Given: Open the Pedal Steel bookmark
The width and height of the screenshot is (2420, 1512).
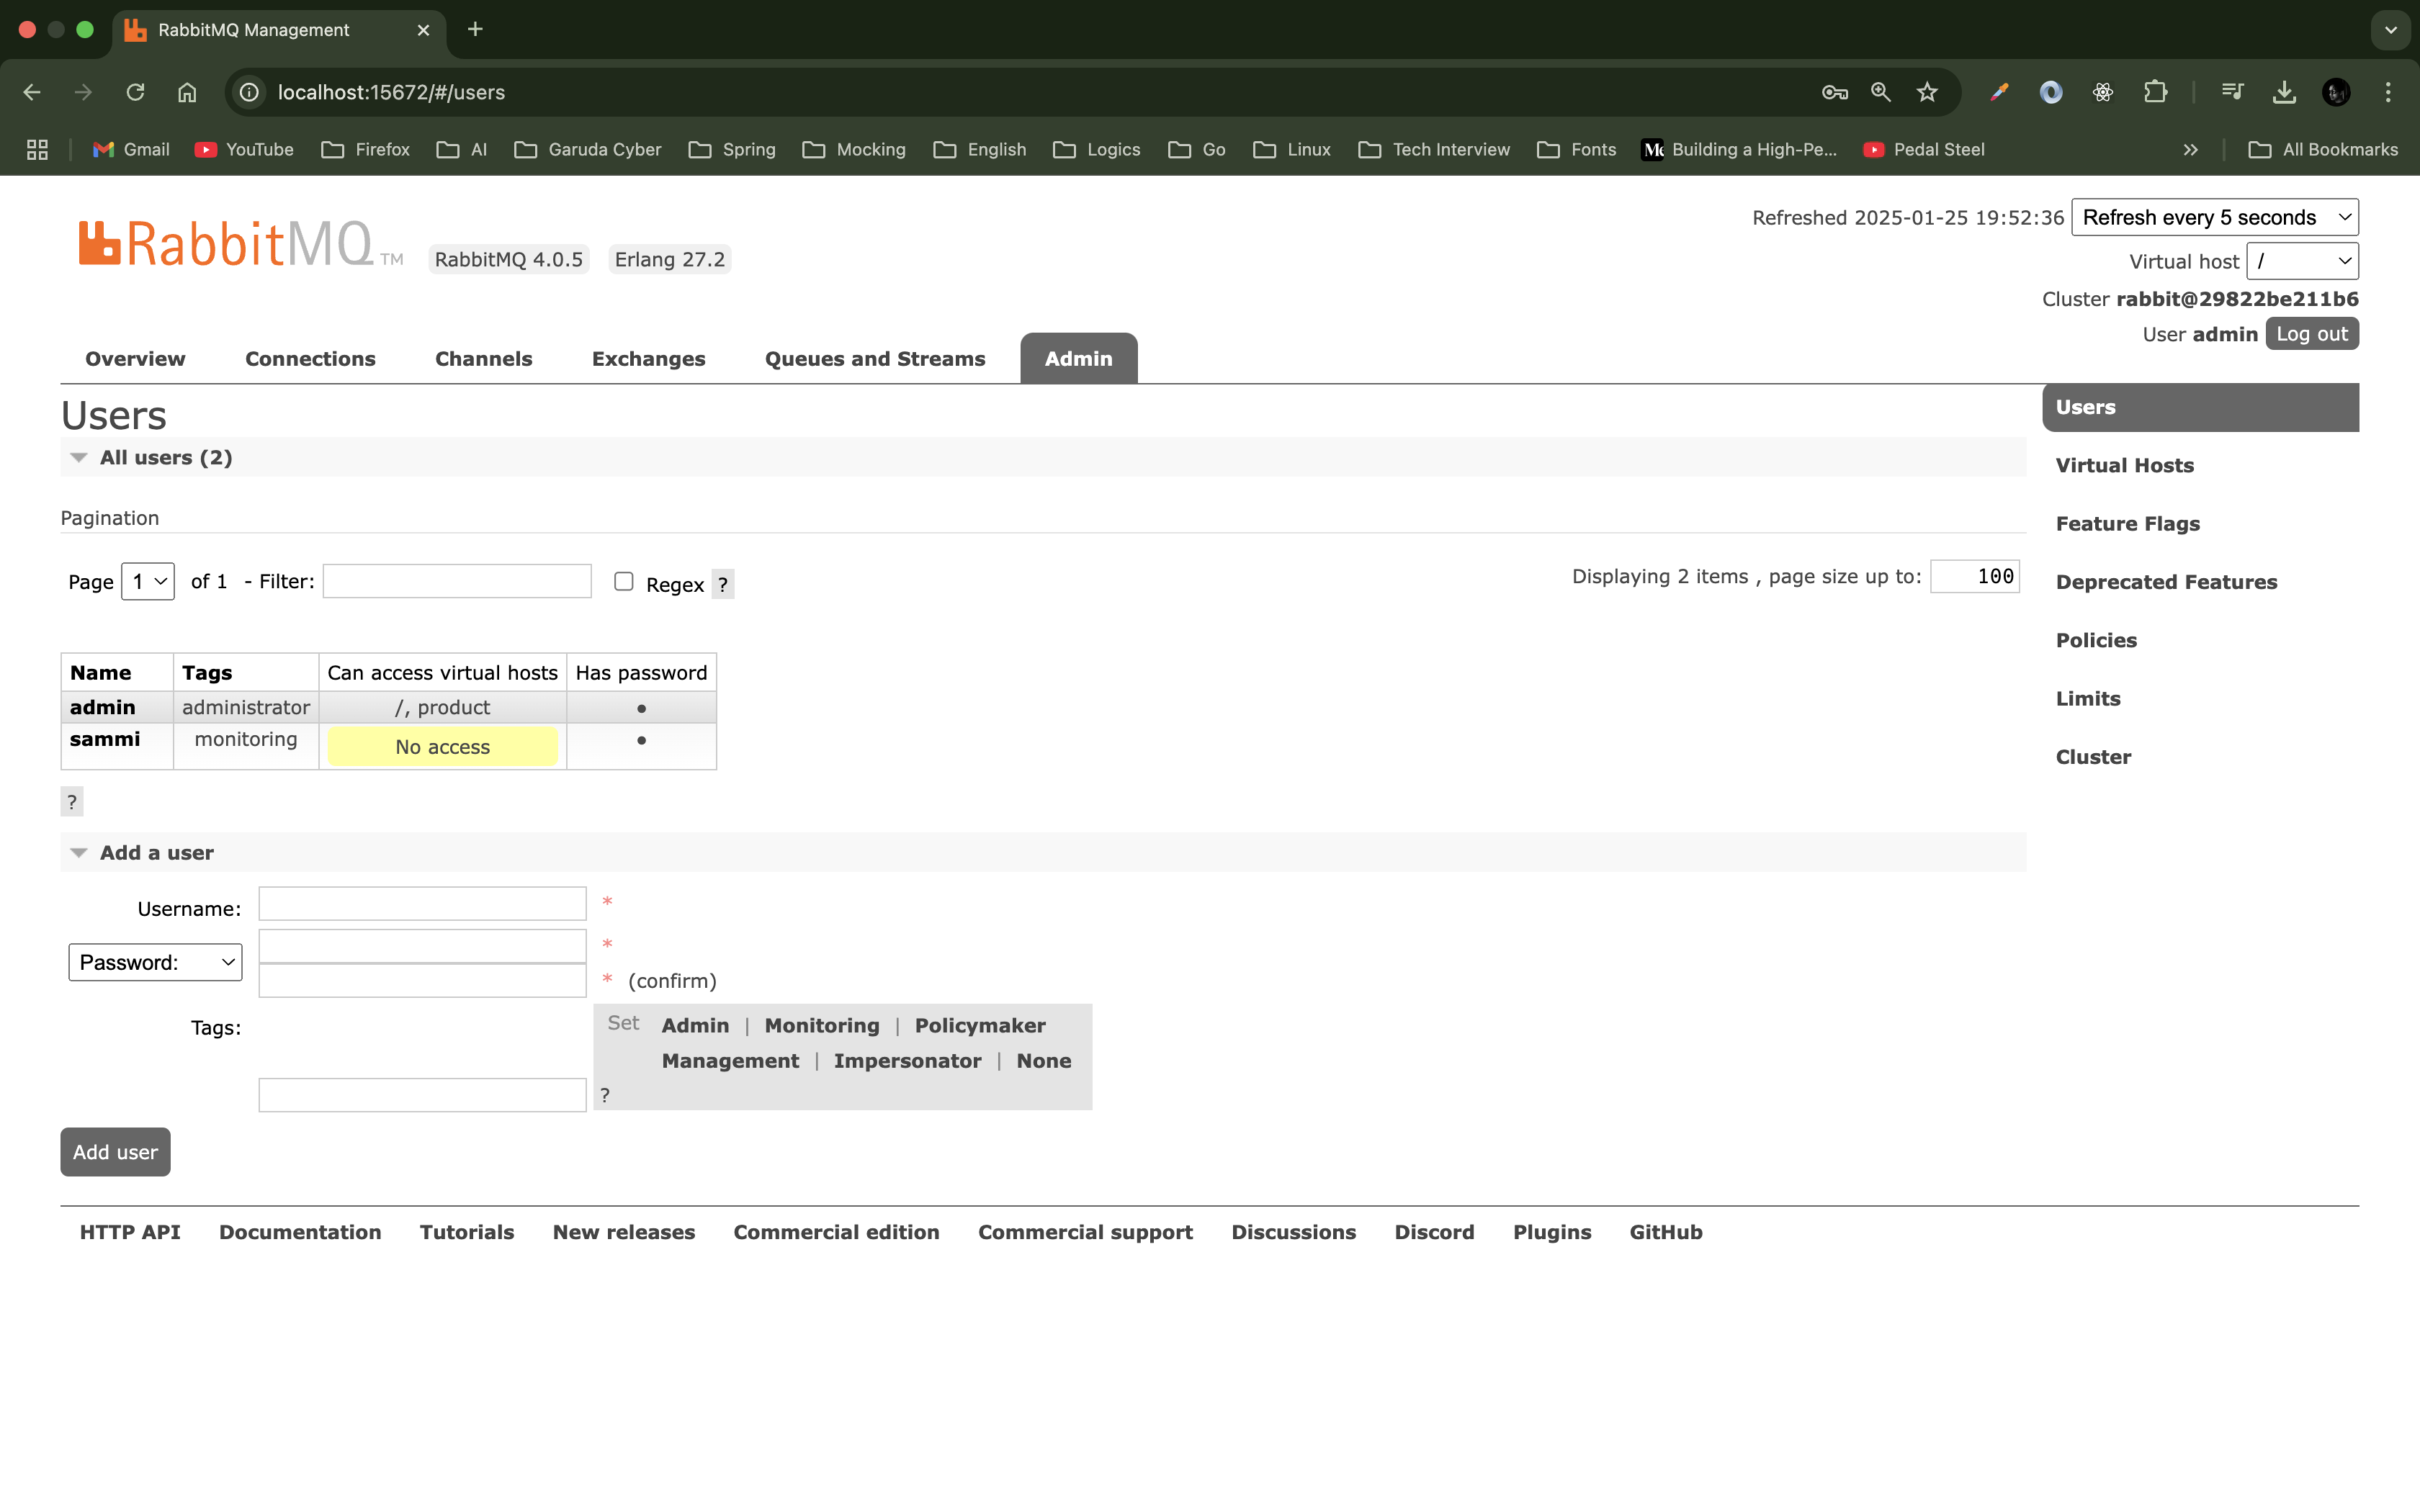Looking at the screenshot, I should point(1924,149).
